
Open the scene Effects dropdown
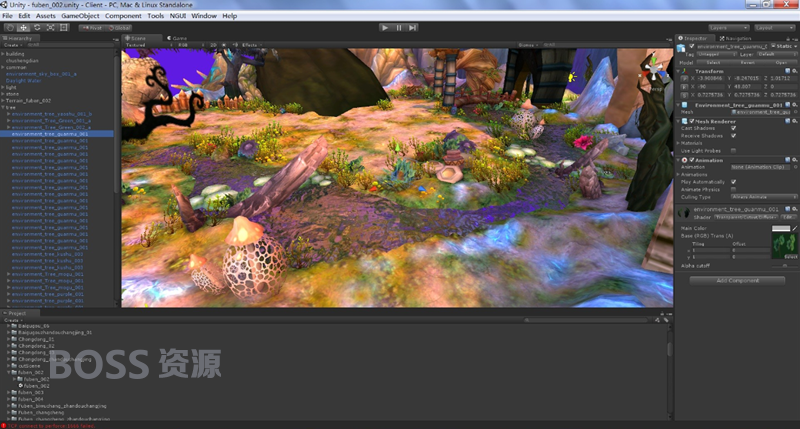tap(252, 45)
